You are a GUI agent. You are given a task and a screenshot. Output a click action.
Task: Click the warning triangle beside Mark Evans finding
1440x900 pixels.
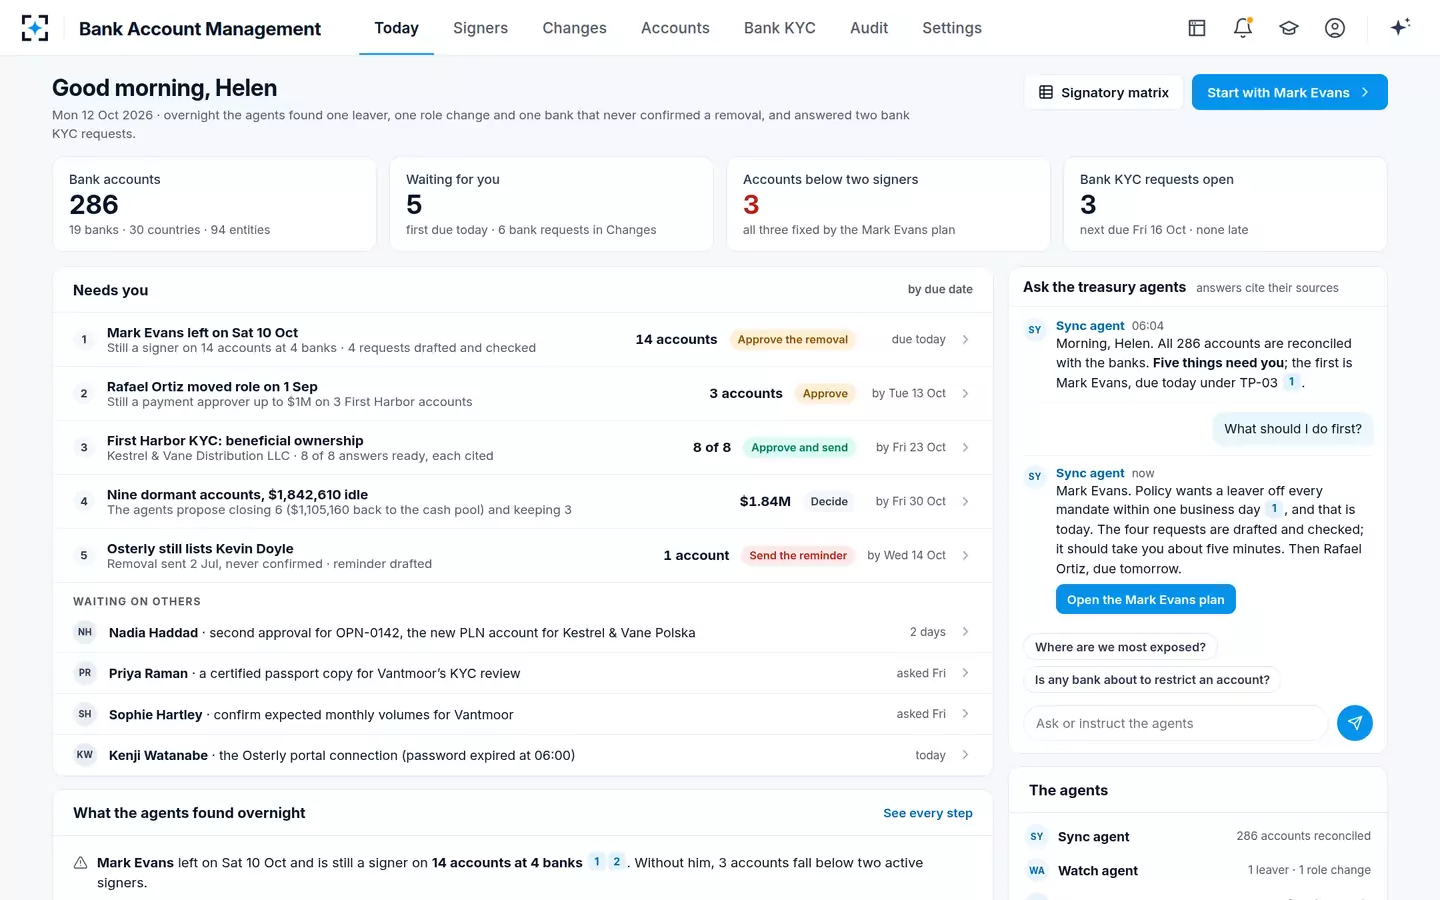[x=81, y=863]
